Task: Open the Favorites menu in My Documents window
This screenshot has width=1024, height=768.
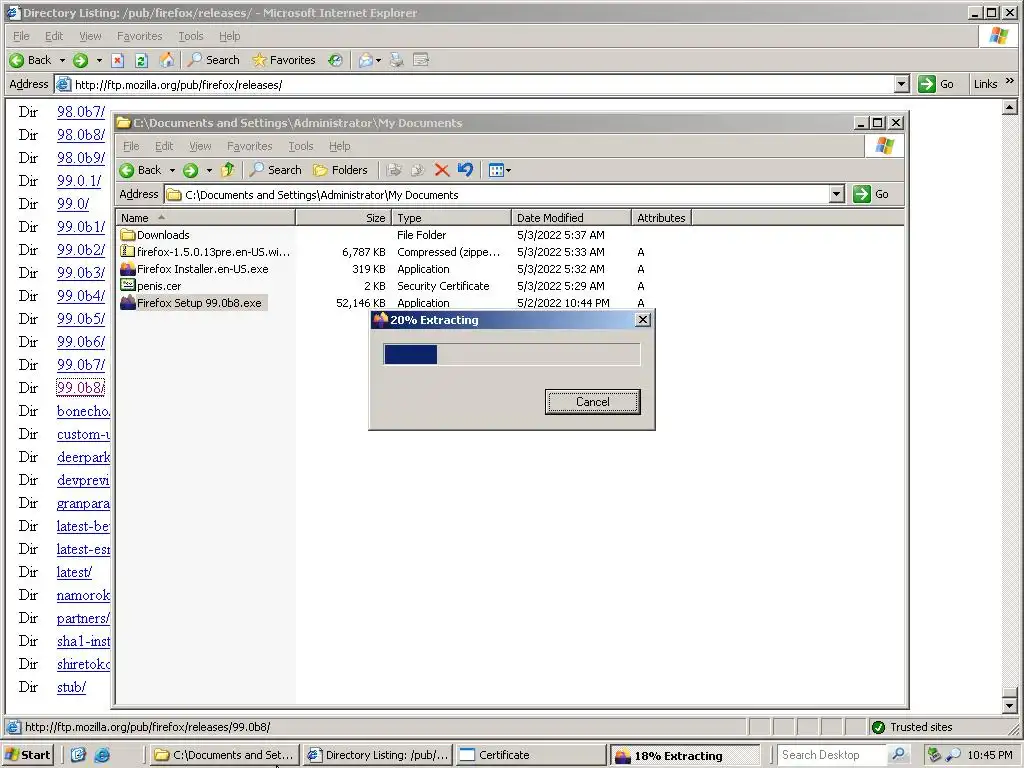Action: [249, 146]
